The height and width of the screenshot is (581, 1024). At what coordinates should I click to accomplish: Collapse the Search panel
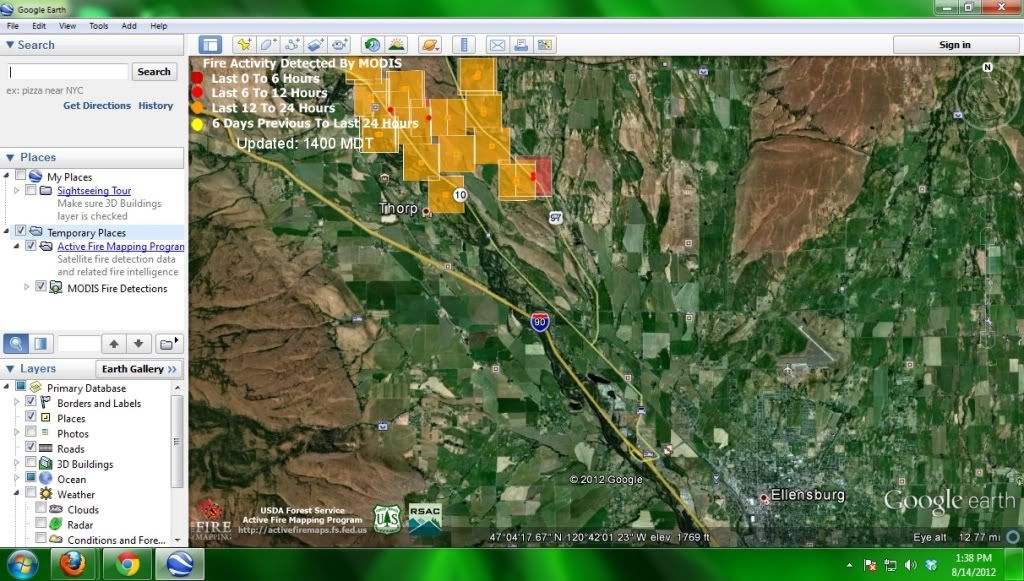[x=10, y=44]
